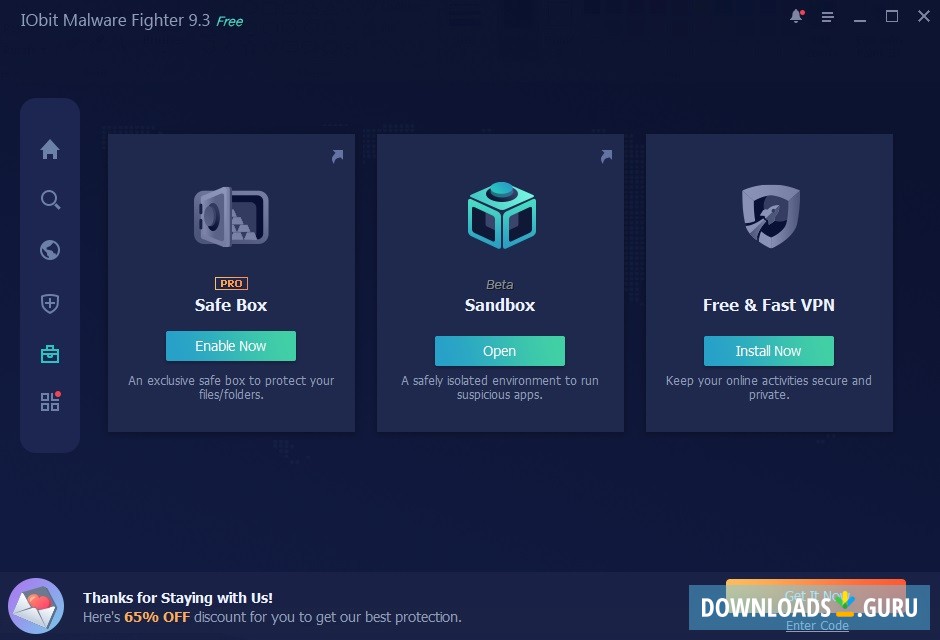Open the Scan magnifier section in sidebar

[x=50, y=200]
